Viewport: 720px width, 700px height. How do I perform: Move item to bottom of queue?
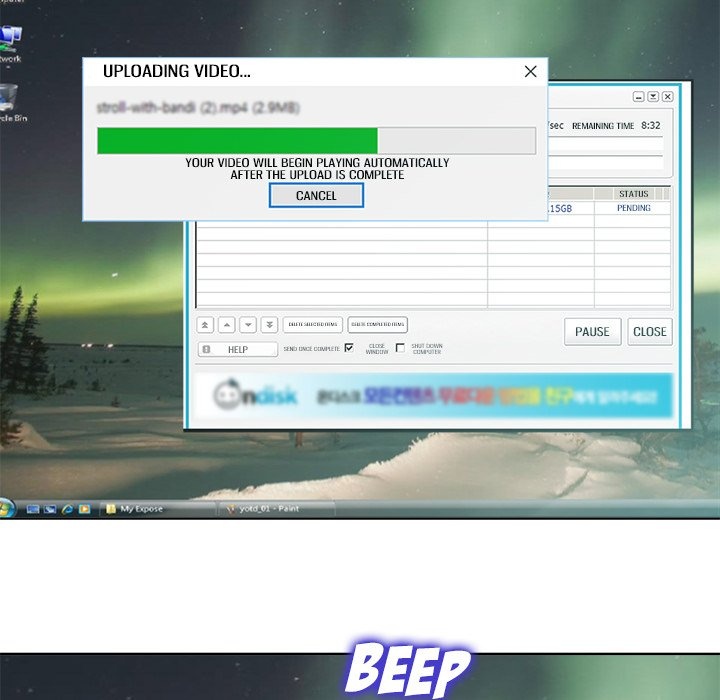pyautogui.click(x=269, y=325)
